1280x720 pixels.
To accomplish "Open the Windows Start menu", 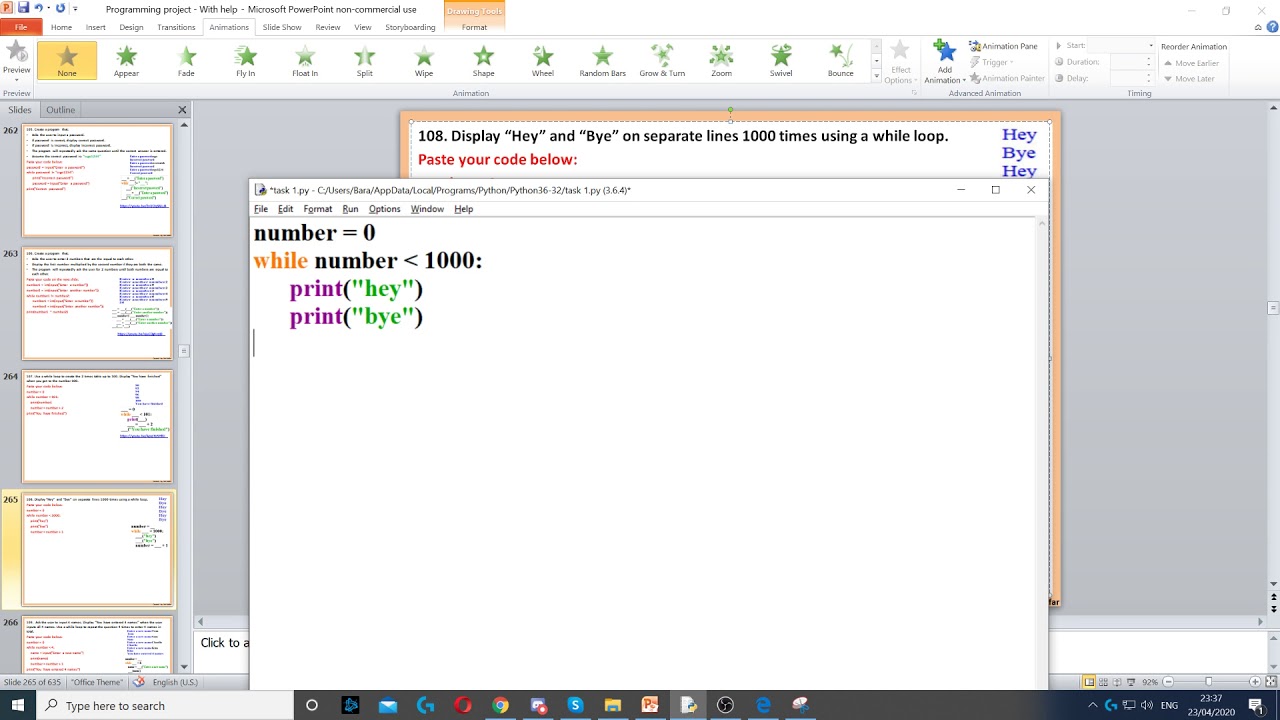I will pos(18,705).
